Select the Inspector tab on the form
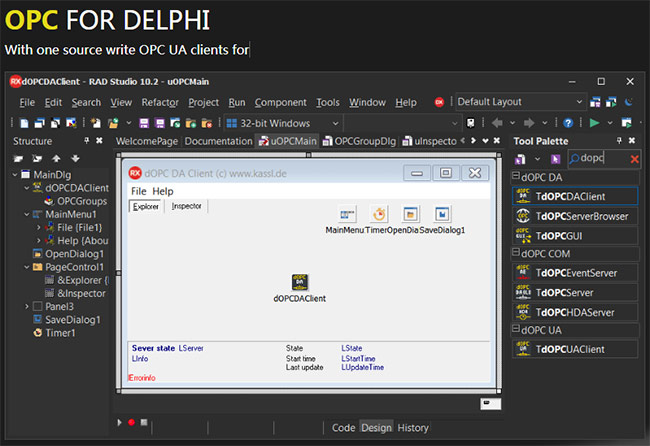 click(x=187, y=206)
